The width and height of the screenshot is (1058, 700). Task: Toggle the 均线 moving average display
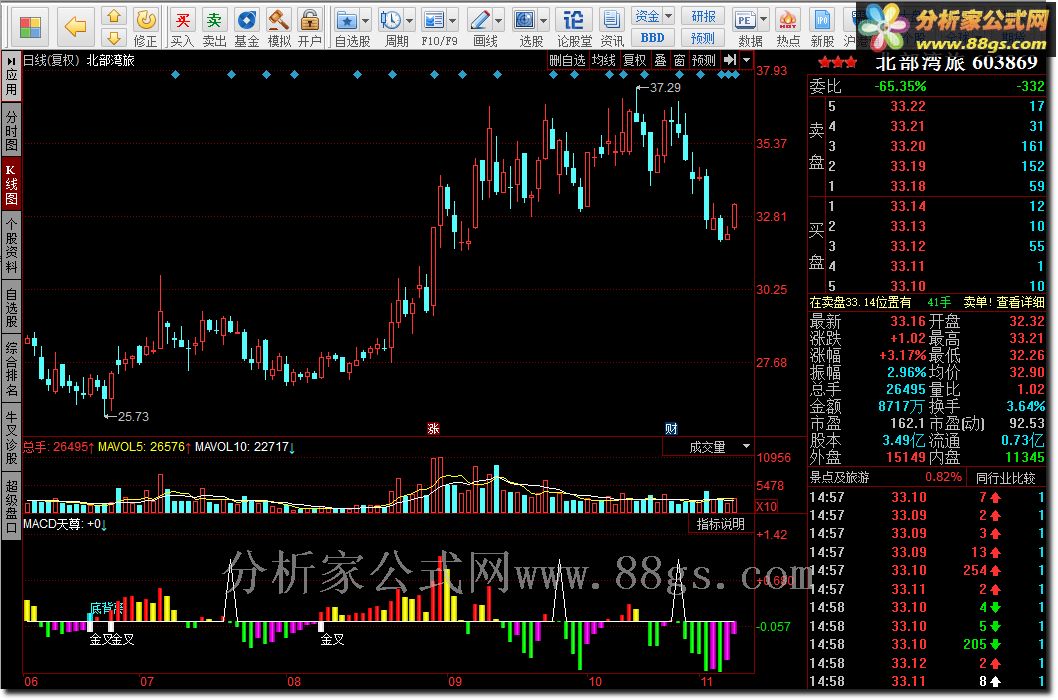604,60
